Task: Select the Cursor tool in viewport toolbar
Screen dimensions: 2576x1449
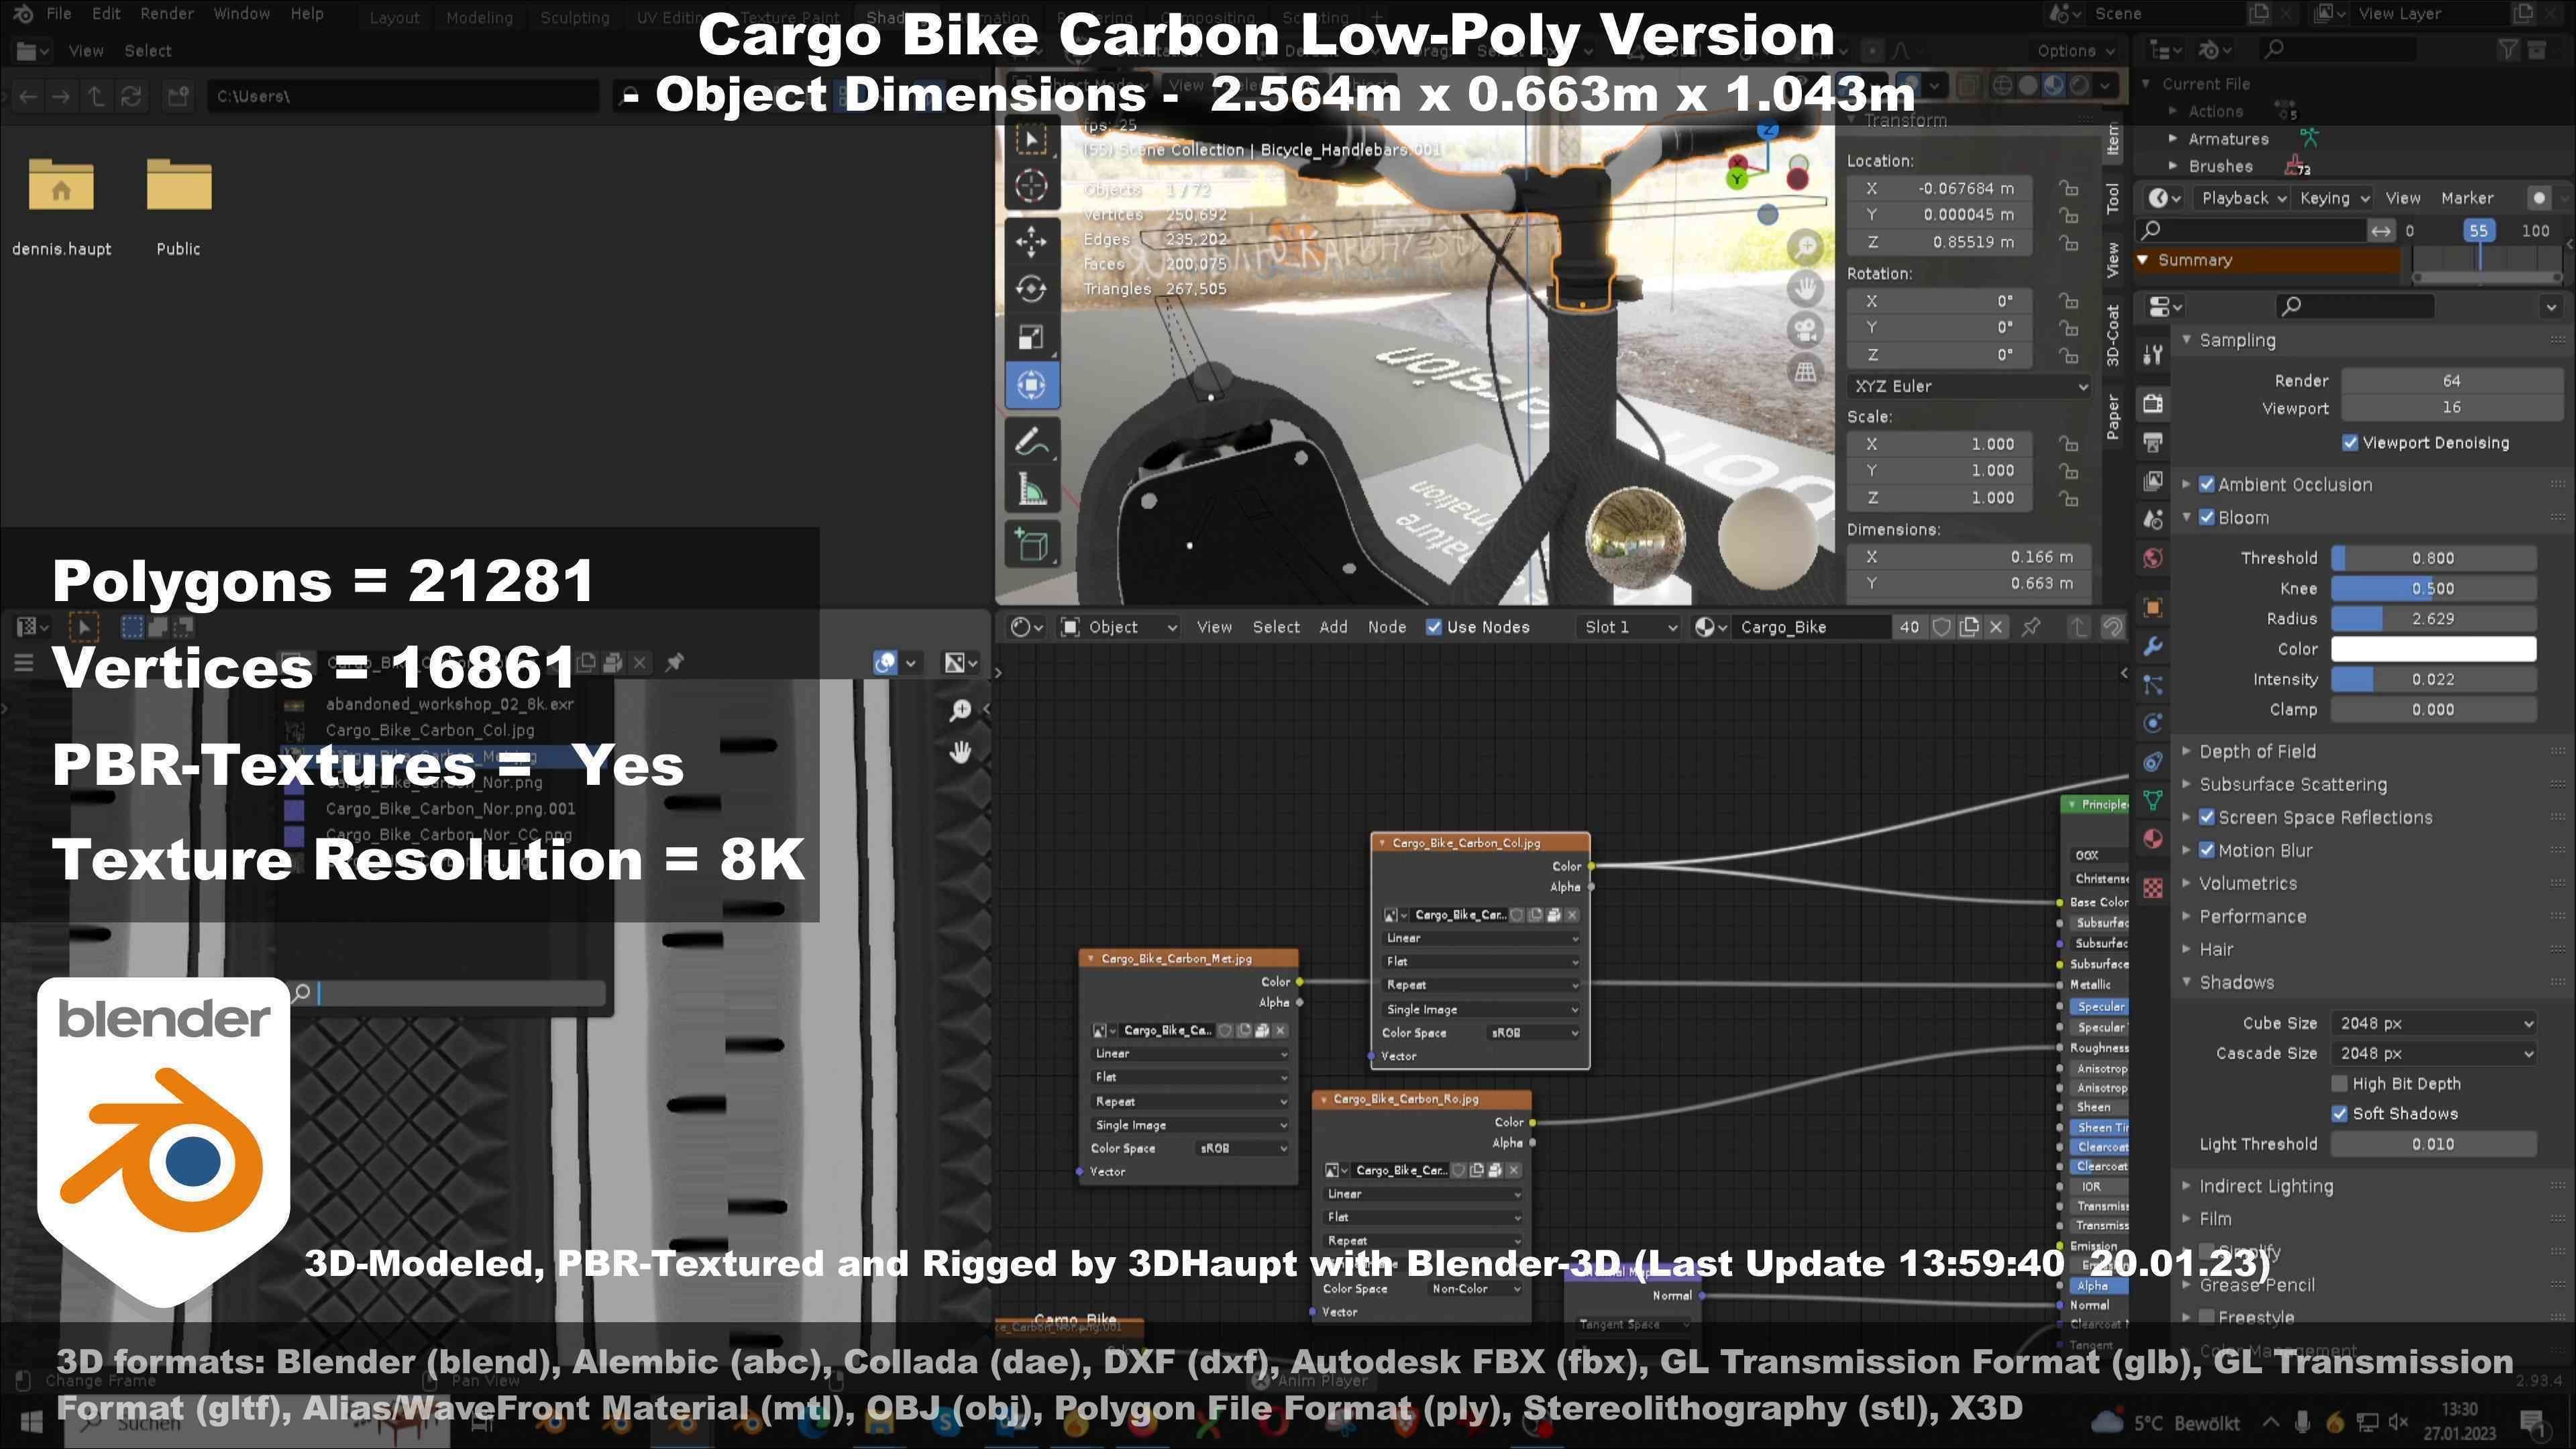Action: click(1031, 186)
